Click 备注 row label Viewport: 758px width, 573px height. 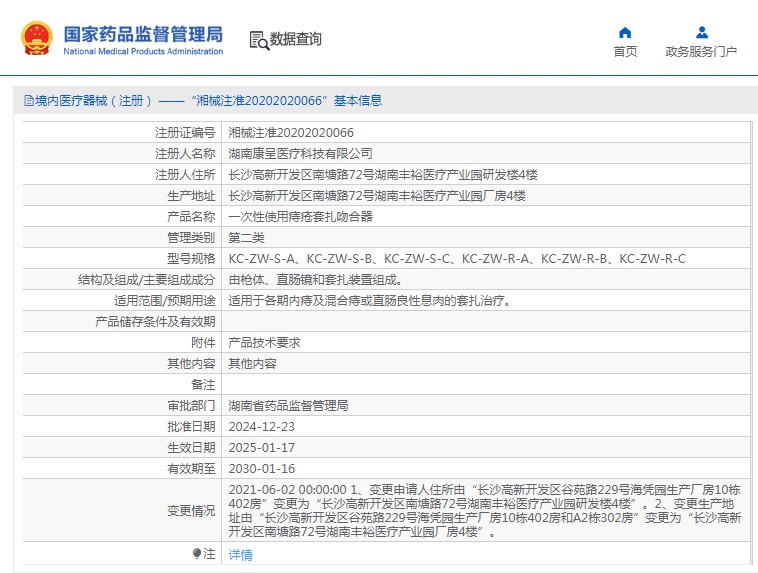pyautogui.click(x=203, y=385)
